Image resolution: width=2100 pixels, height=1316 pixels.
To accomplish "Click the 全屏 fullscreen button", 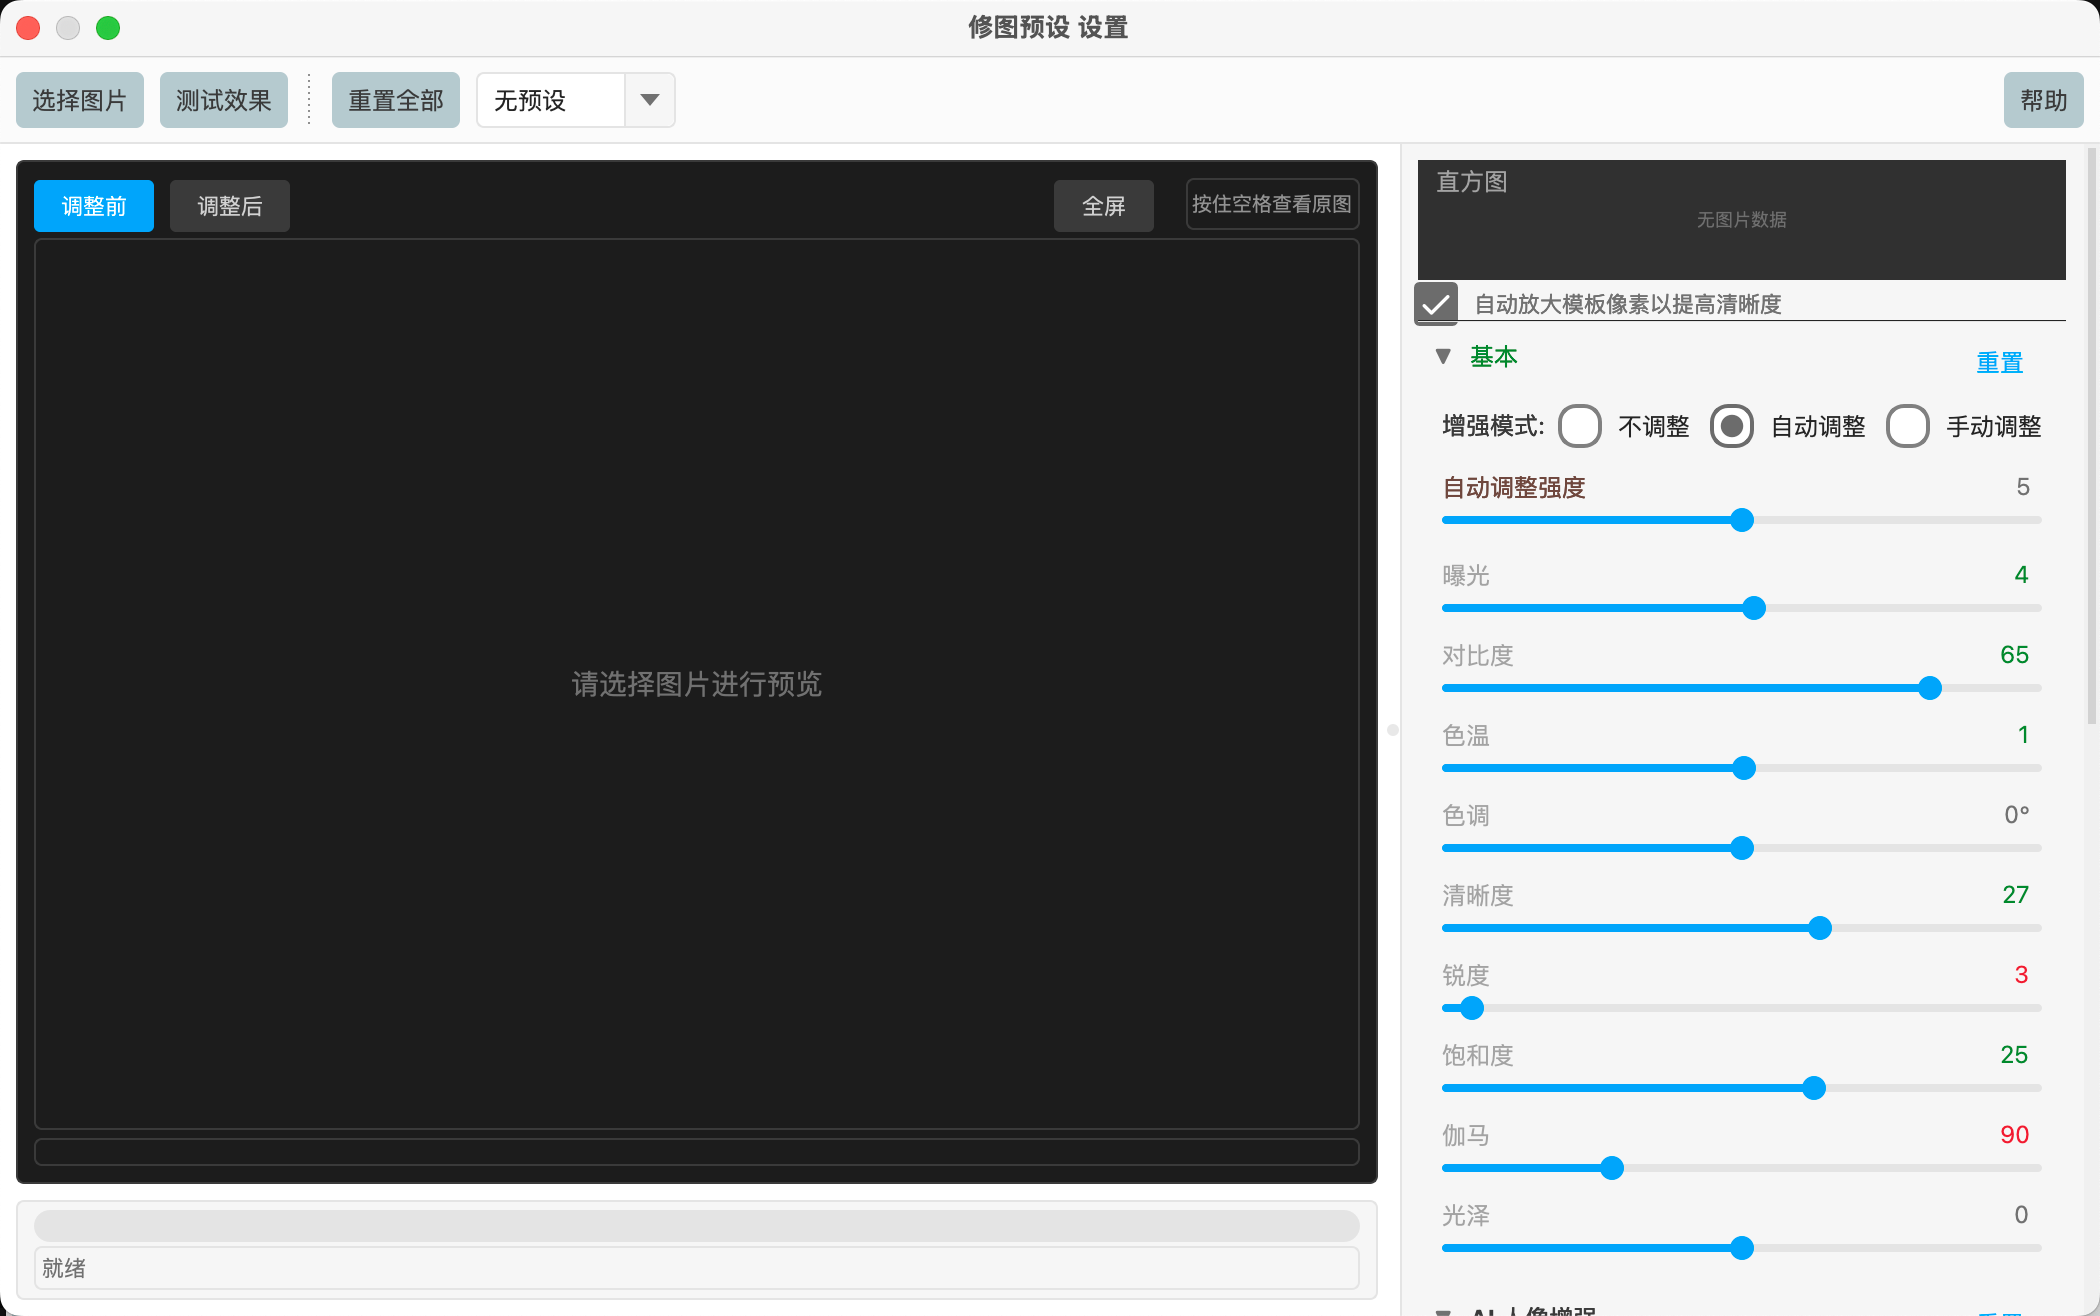I will click(x=1103, y=205).
